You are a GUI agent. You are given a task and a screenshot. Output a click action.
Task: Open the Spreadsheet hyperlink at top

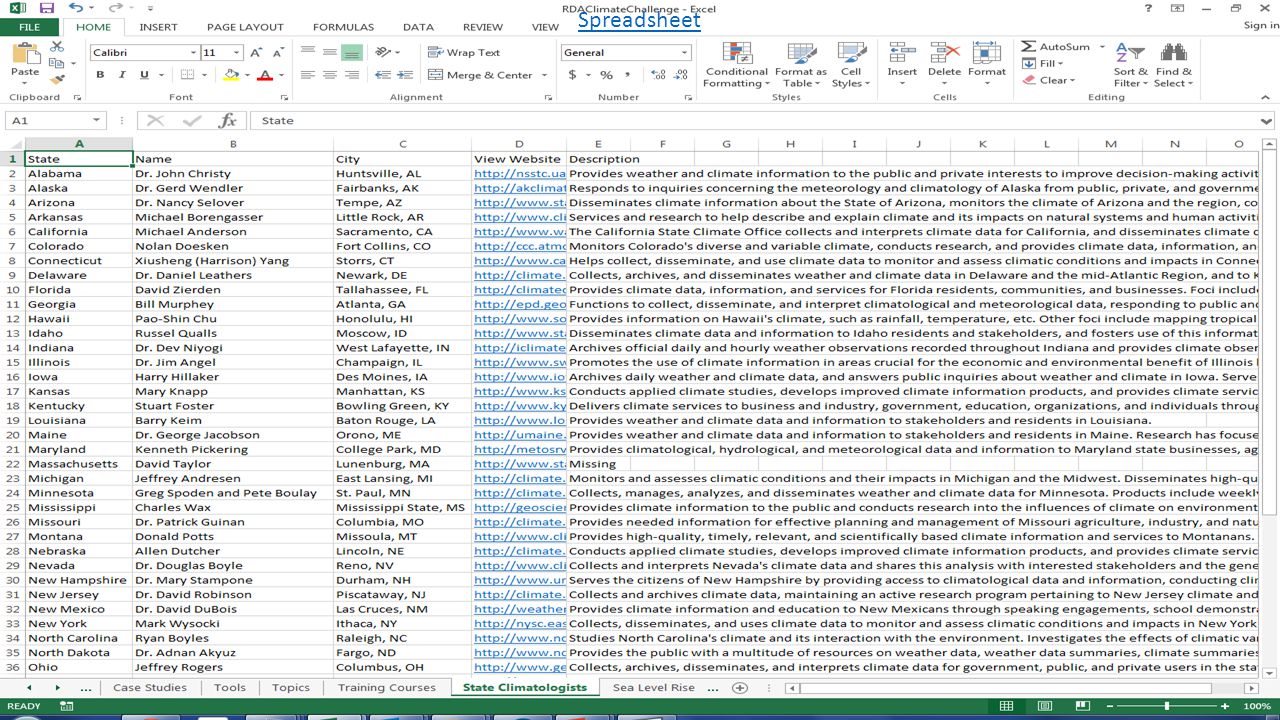coord(639,20)
